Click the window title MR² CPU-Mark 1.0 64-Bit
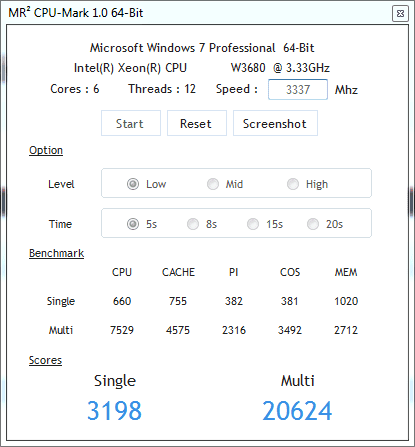415x447 pixels. (76, 13)
